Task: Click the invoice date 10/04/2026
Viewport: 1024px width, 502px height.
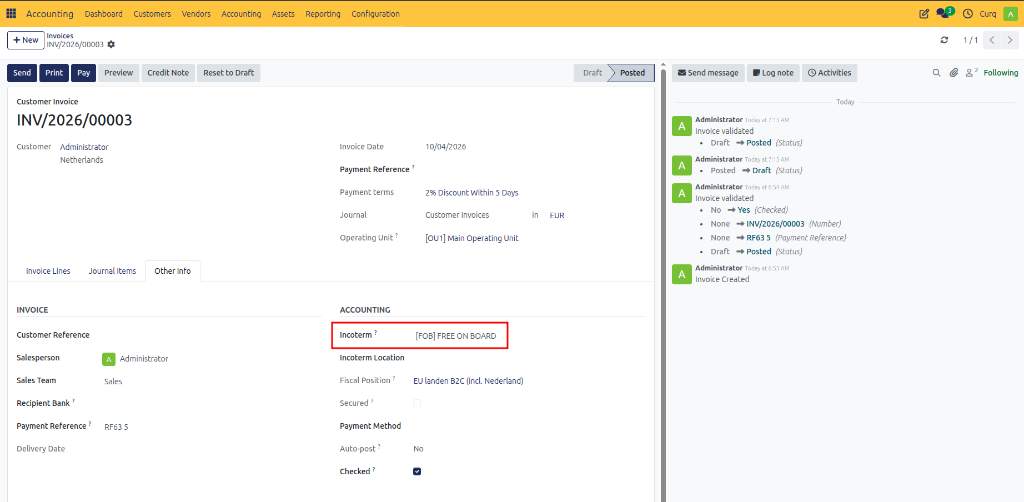Action: tap(445, 147)
